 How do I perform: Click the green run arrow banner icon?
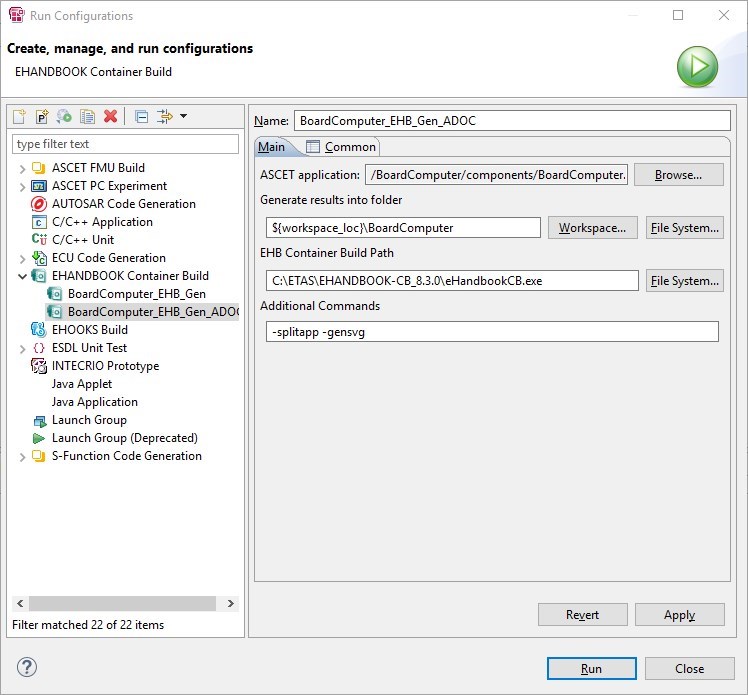tap(697, 67)
